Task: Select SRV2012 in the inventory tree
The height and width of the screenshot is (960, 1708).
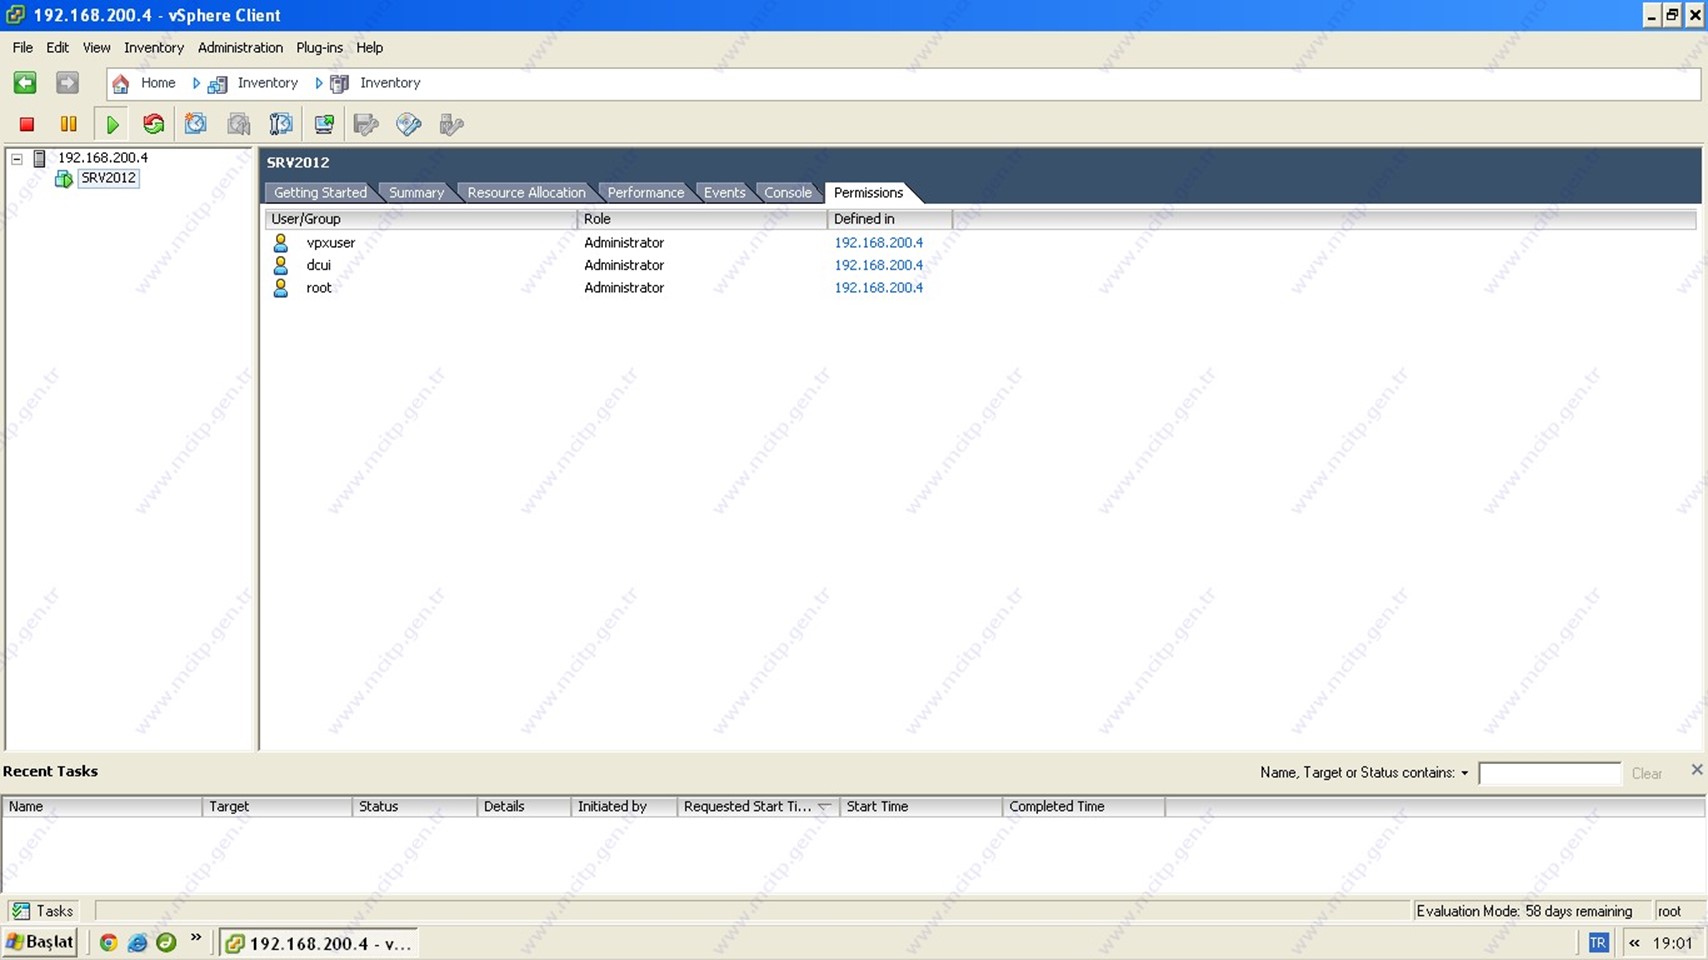Action: 108,179
